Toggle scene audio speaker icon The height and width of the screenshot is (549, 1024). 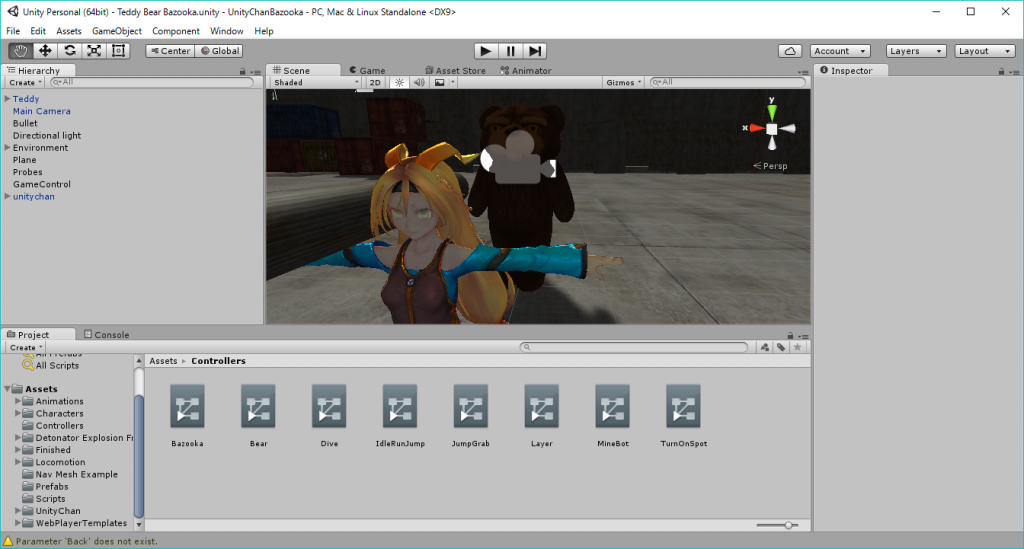click(419, 83)
